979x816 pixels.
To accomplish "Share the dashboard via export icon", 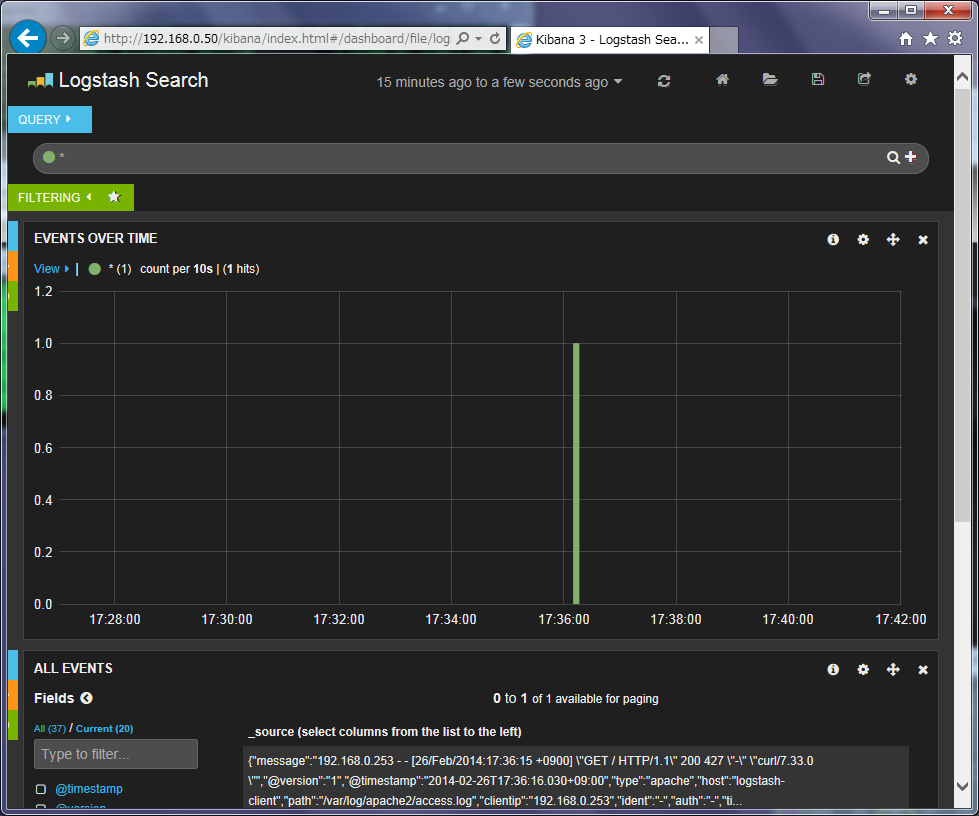I will (864, 79).
